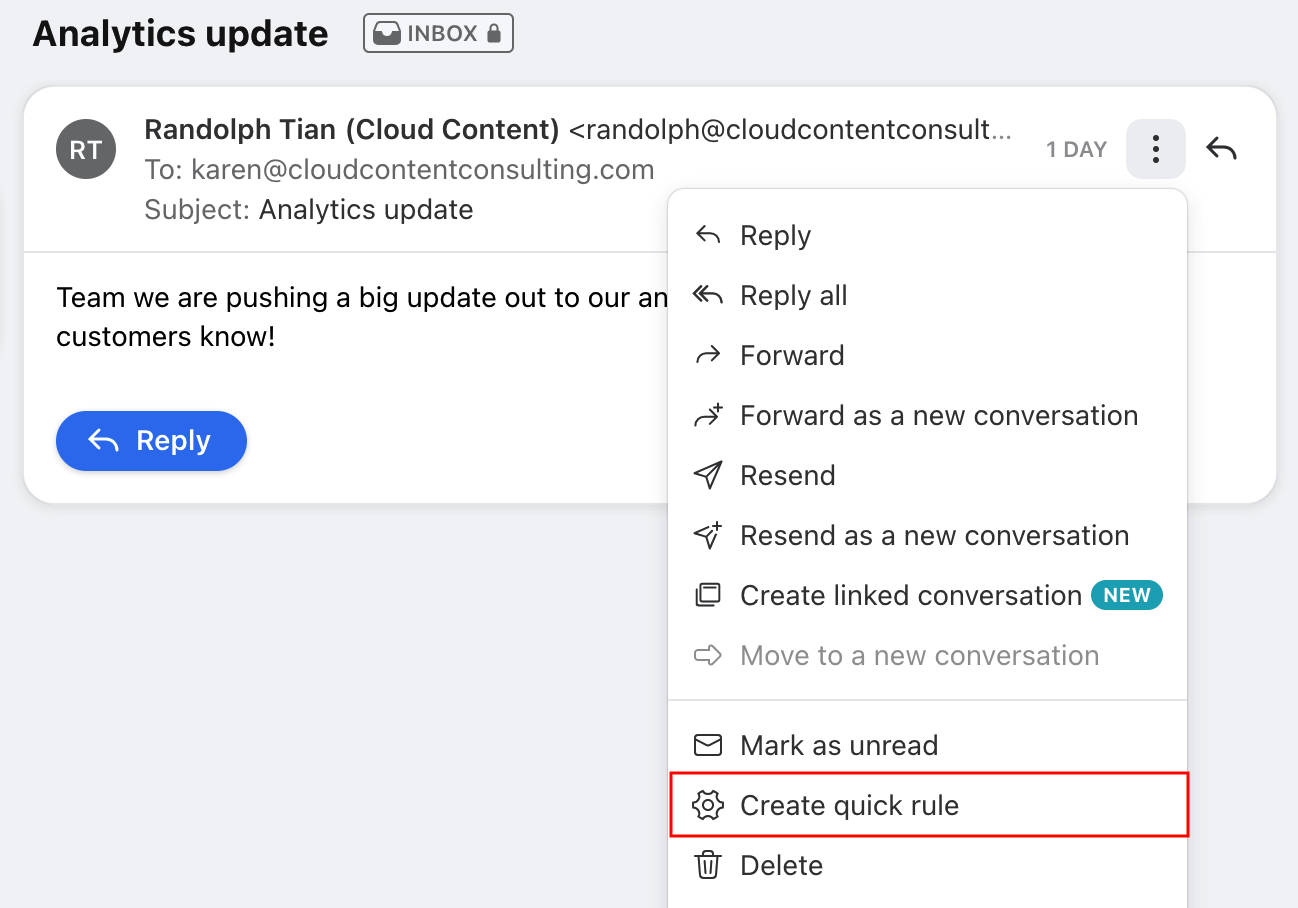Select Forward as a new conversation
Image resolution: width=1298 pixels, height=908 pixels.
pyautogui.click(x=938, y=415)
